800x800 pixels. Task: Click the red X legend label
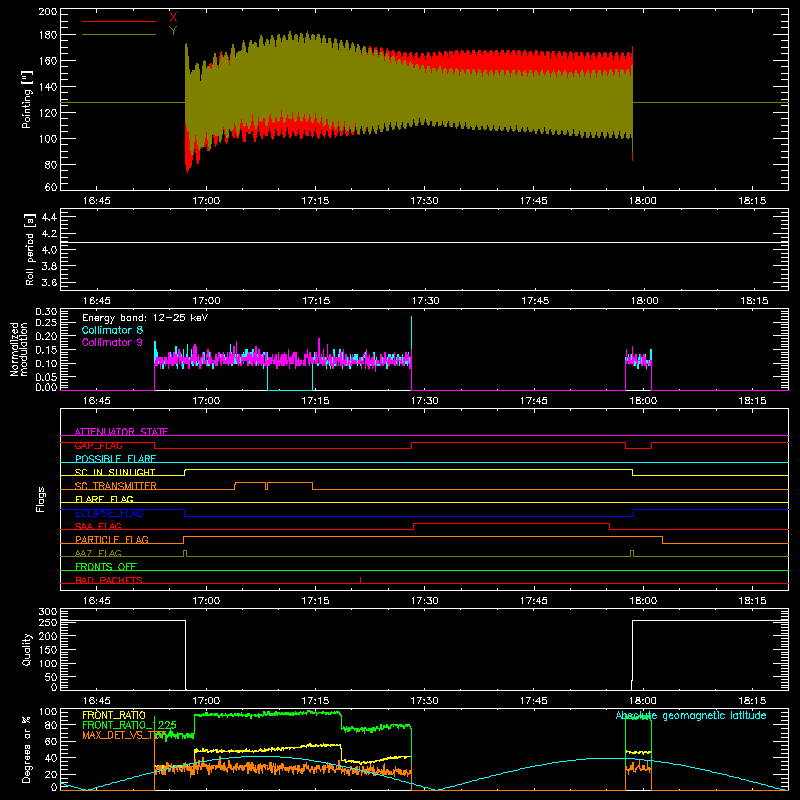(173, 17)
